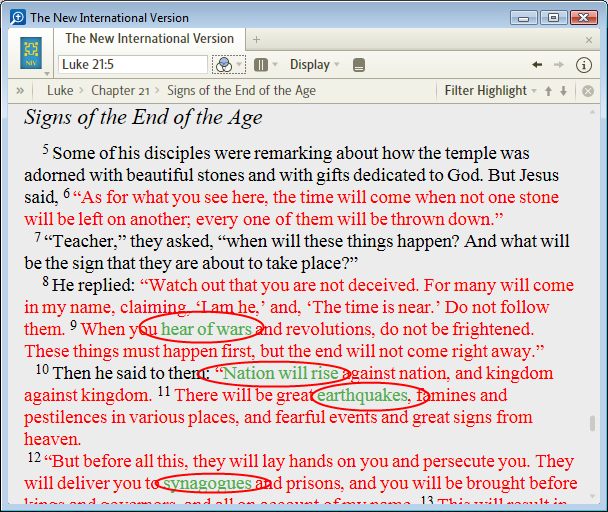Image resolution: width=608 pixels, height=512 pixels.
Task: Click the magnifier icon in the title bar
Action: tap(17, 17)
